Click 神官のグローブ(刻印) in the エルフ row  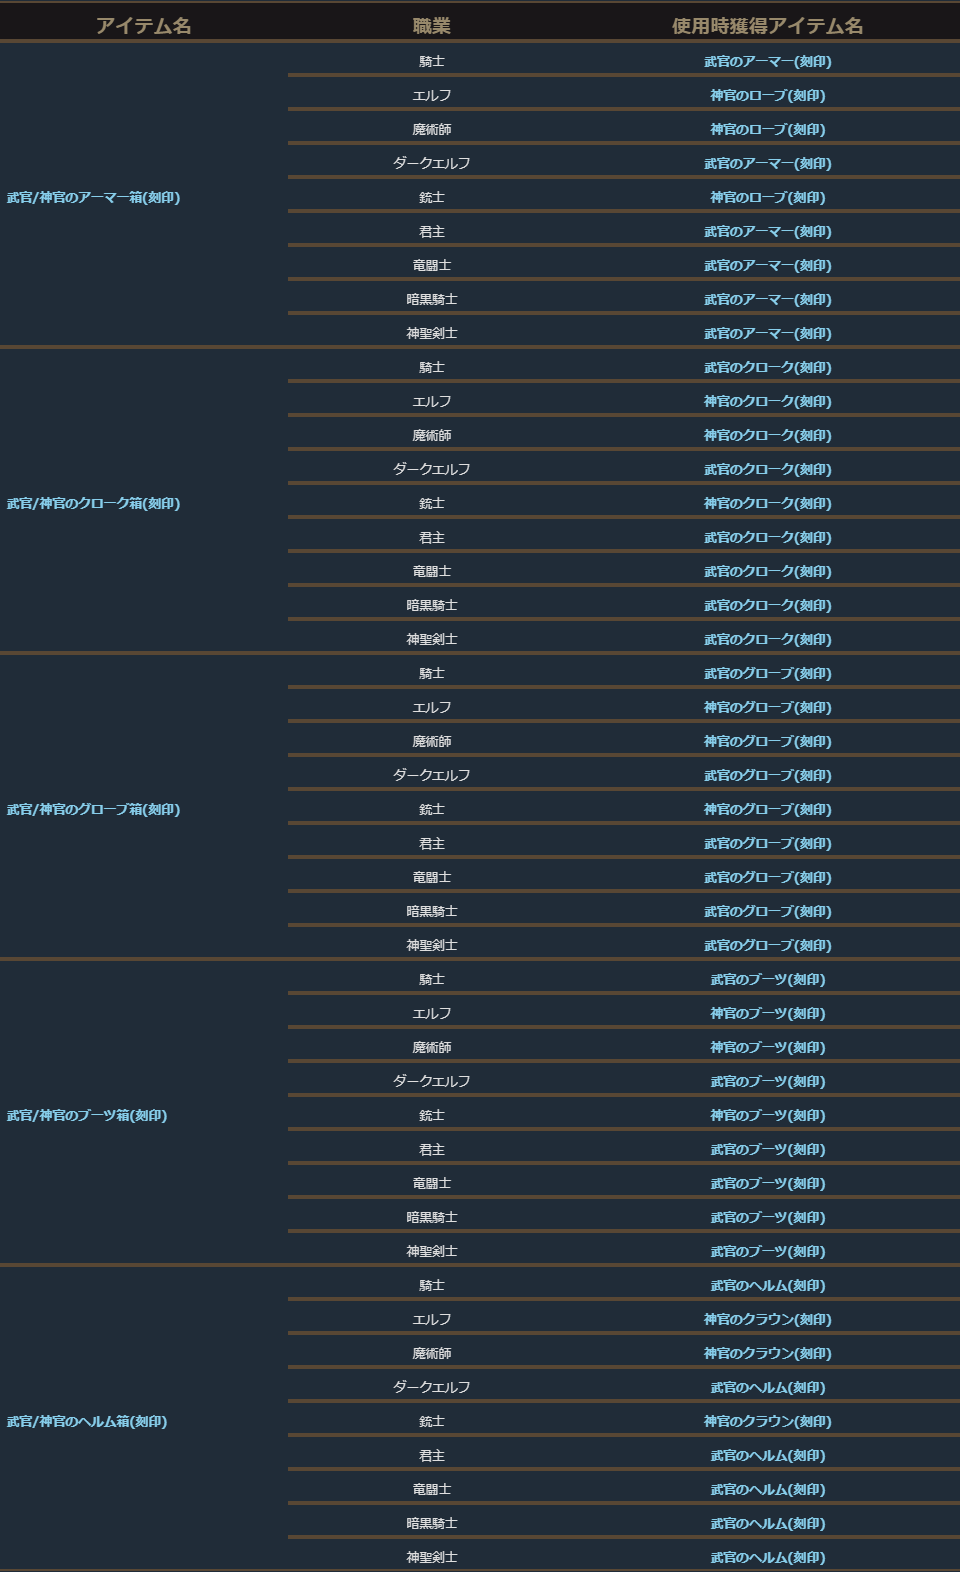point(767,708)
